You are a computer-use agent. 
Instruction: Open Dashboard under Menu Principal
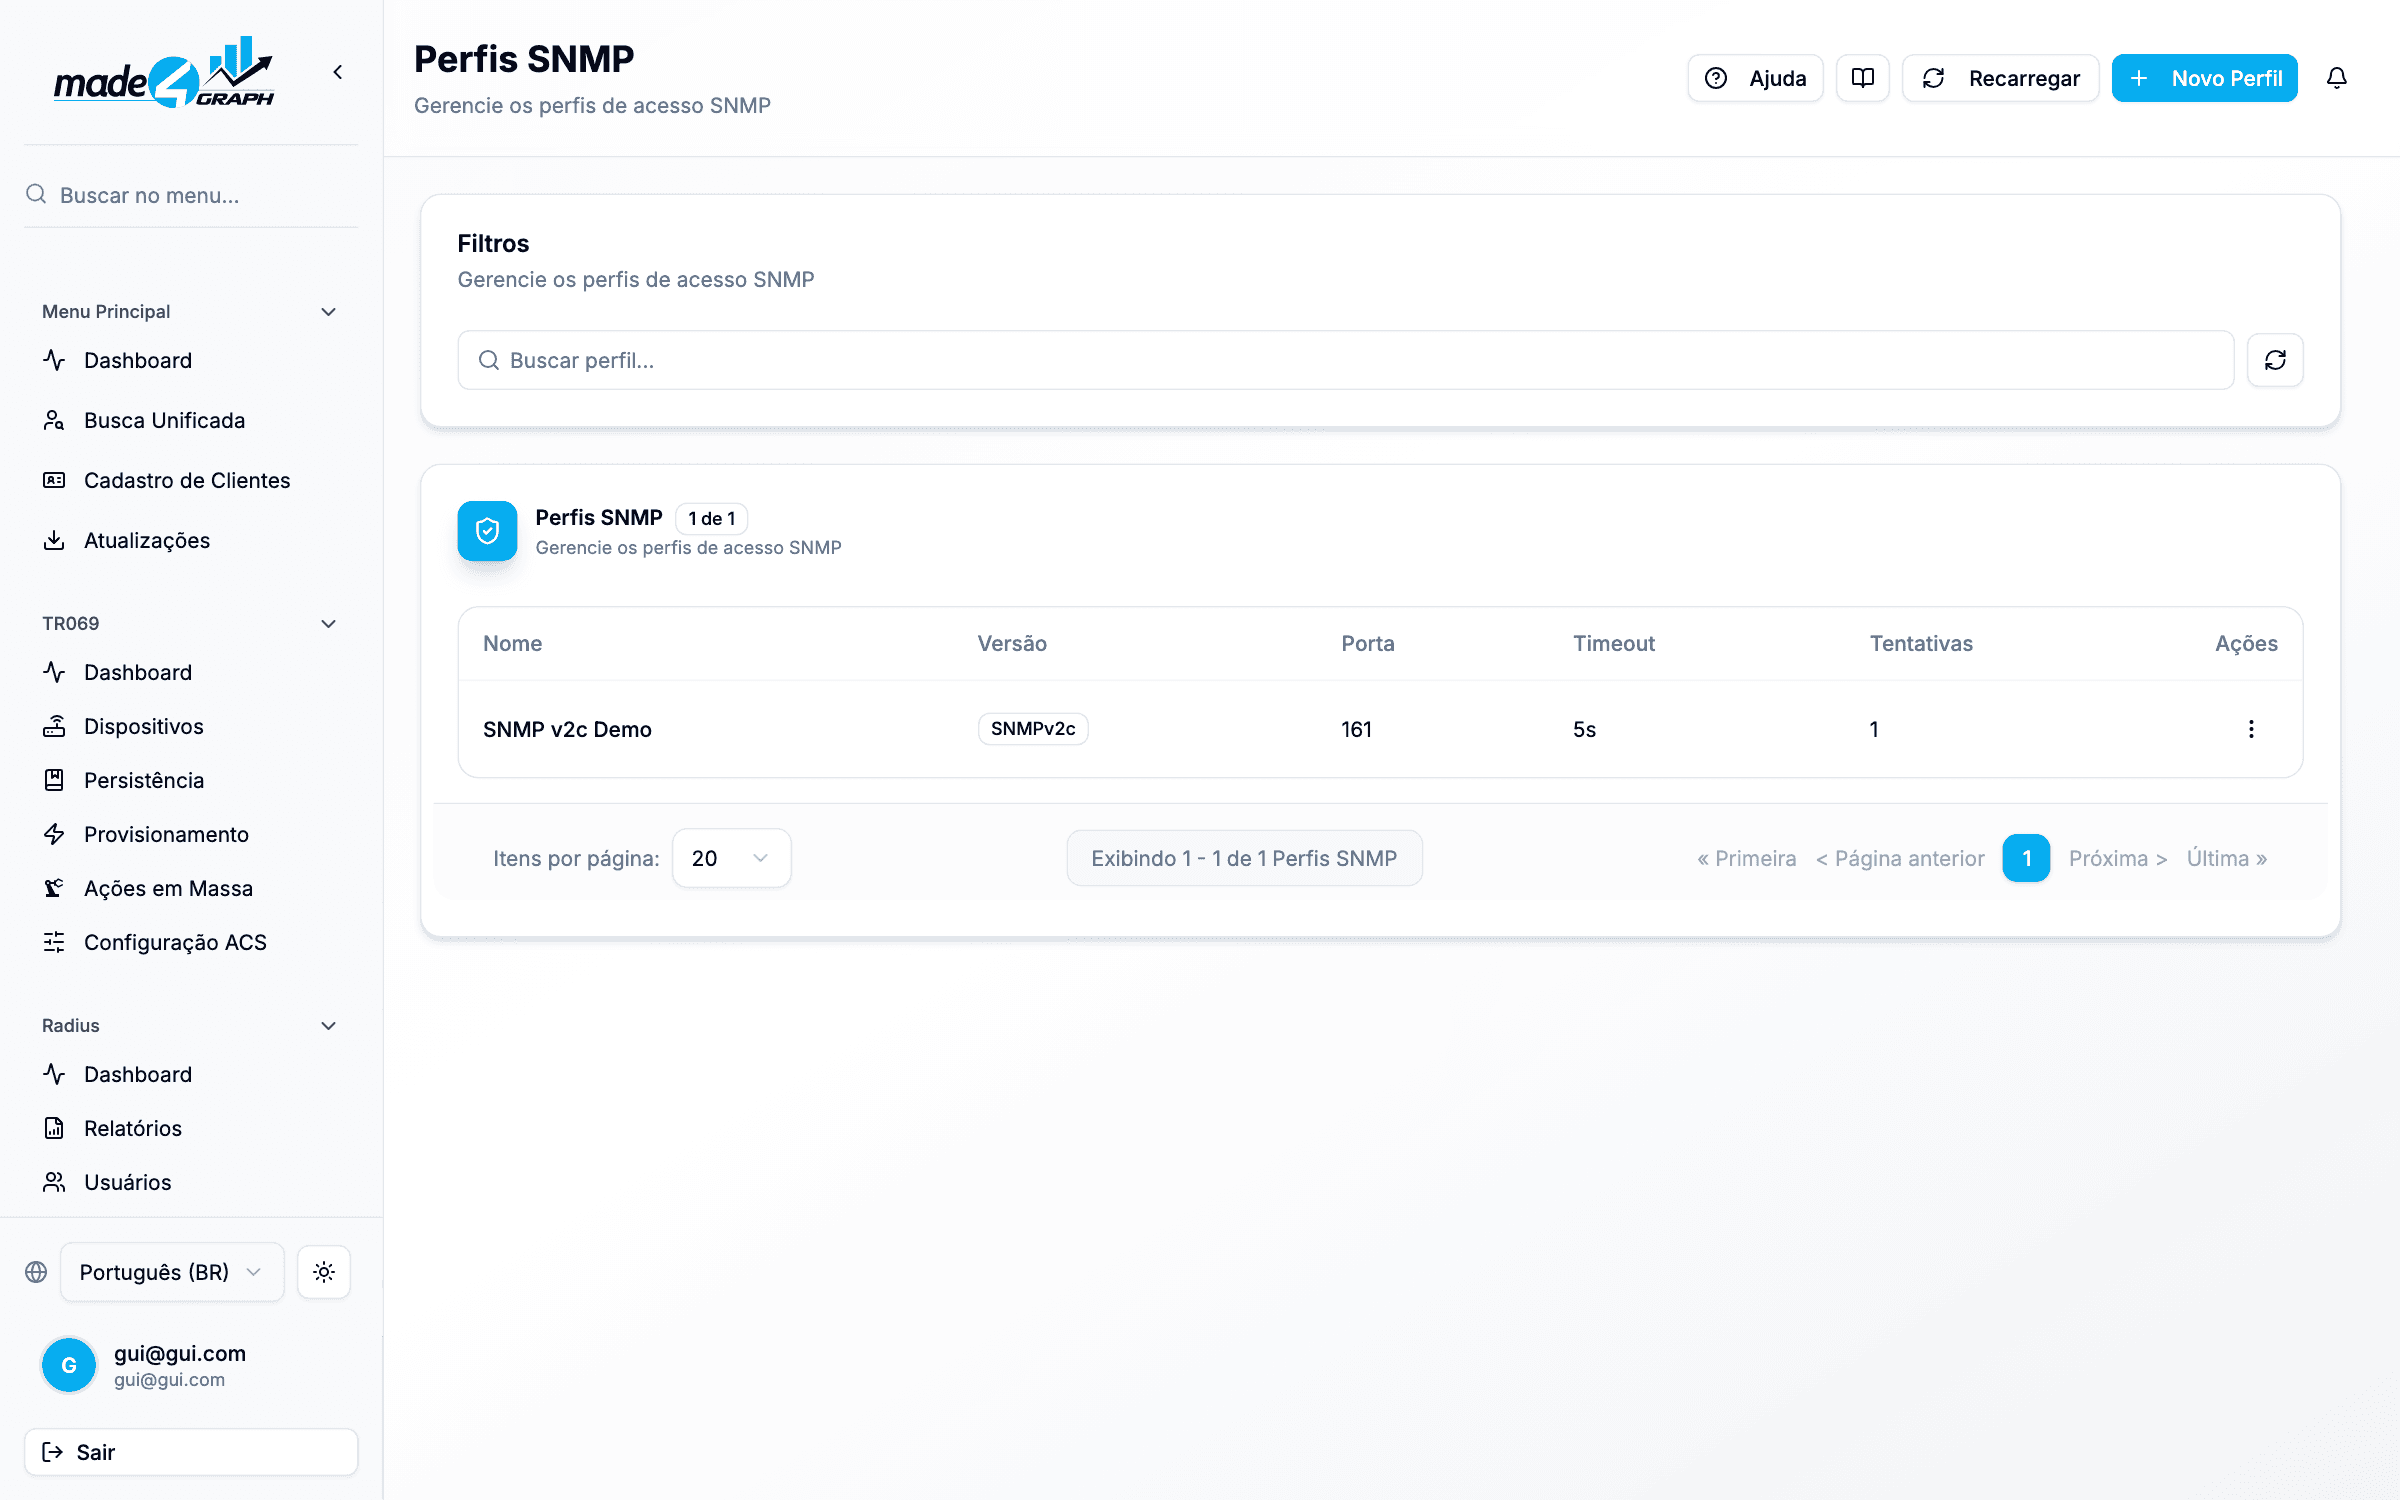tap(190, 360)
